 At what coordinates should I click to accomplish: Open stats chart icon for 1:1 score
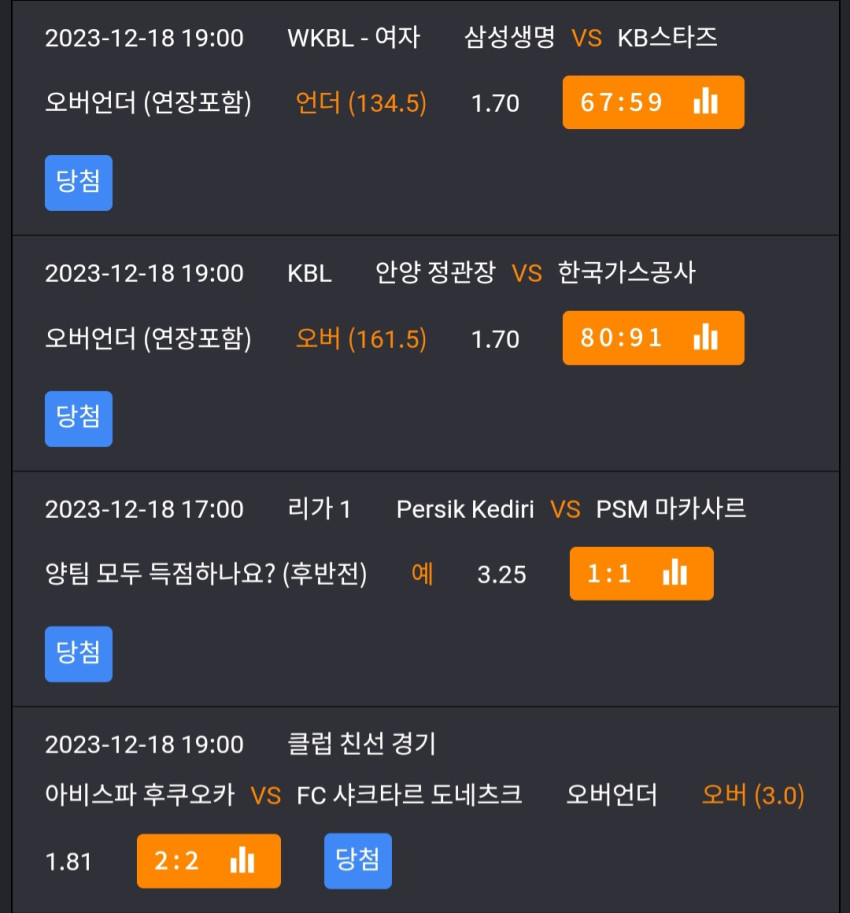click(675, 573)
